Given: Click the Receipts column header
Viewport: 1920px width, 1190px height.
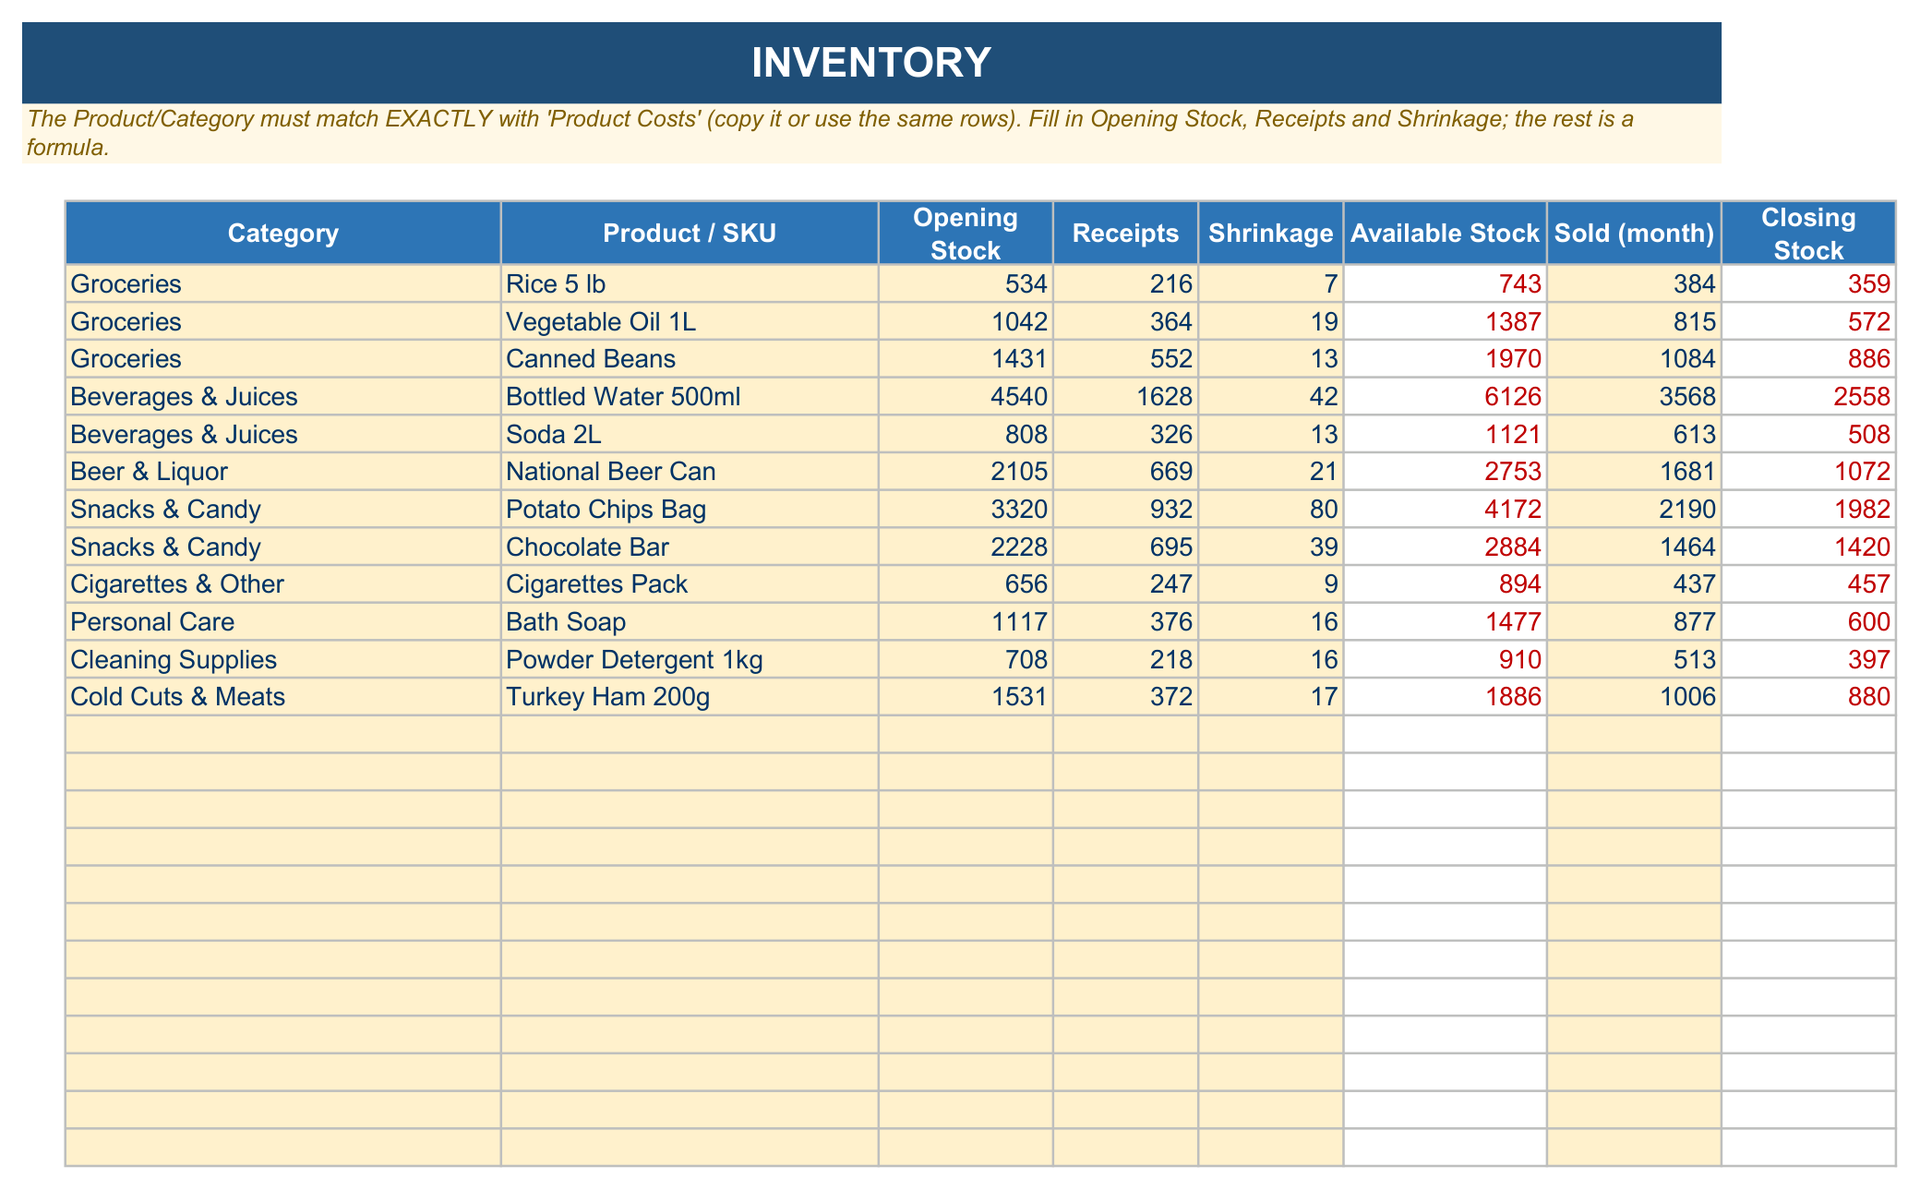Looking at the screenshot, I should pyautogui.click(x=1125, y=233).
